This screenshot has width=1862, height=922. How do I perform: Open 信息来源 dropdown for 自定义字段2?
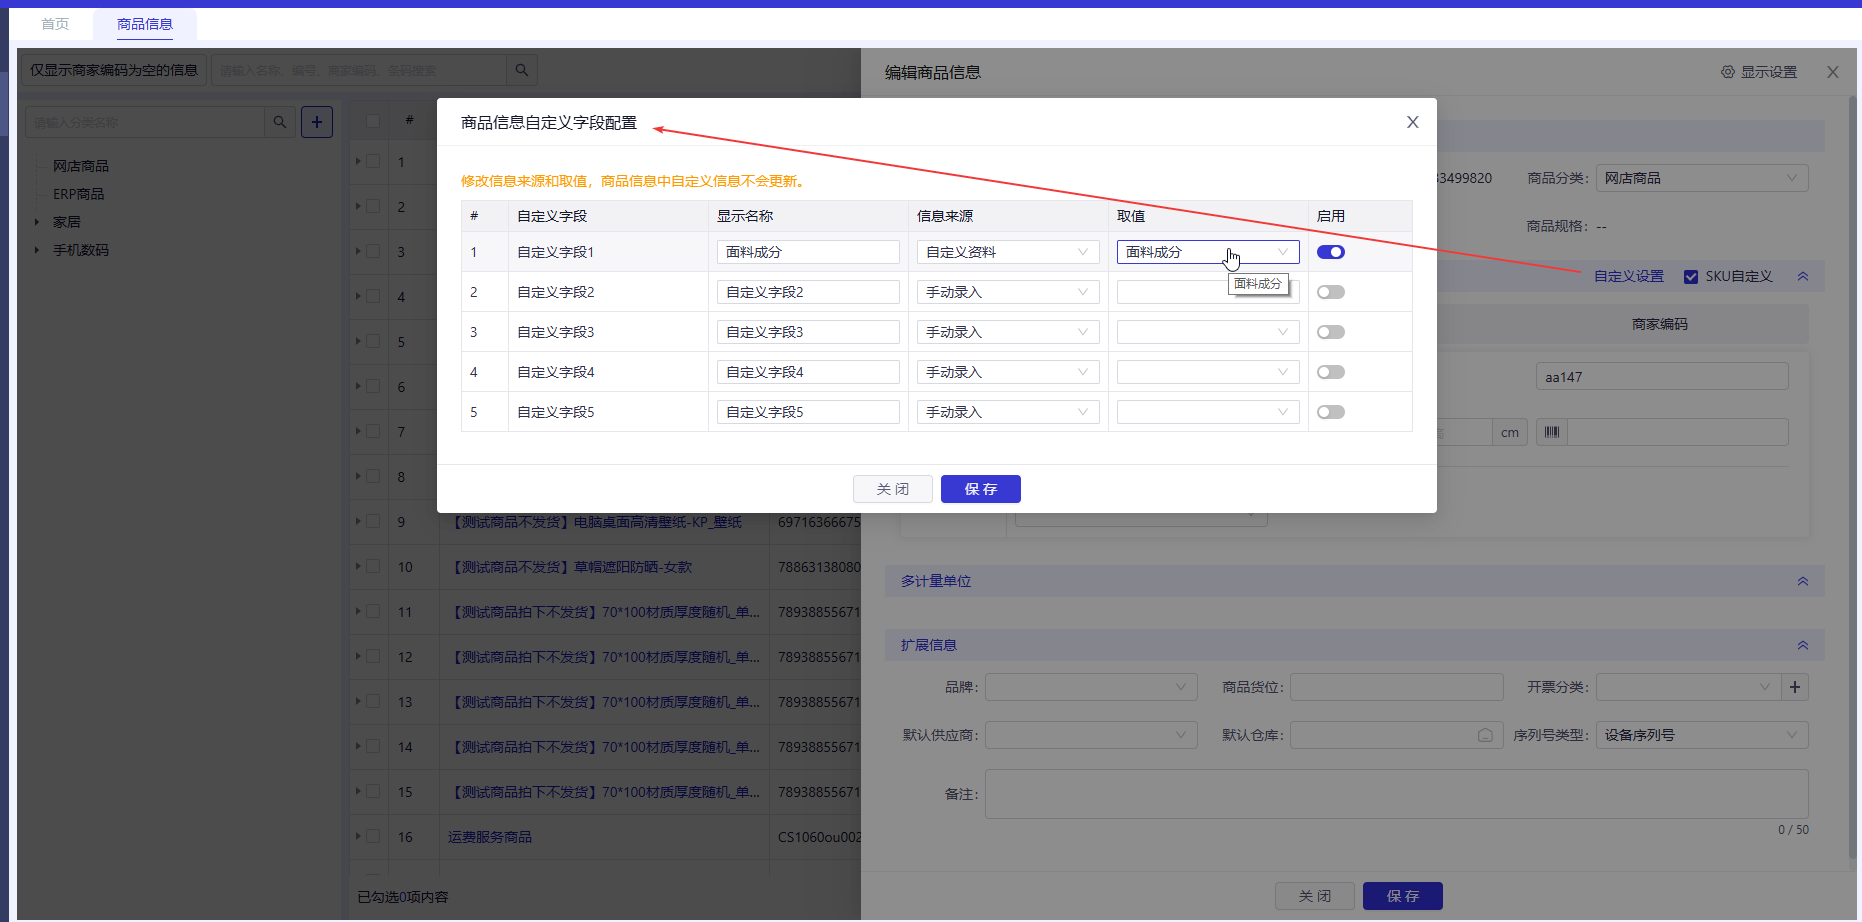[1008, 292]
